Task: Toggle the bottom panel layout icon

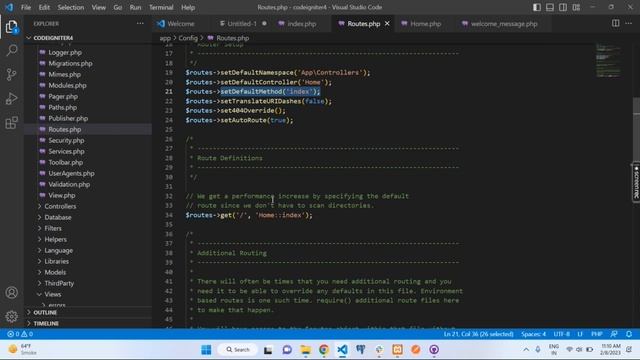Action: (x=550, y=7)
